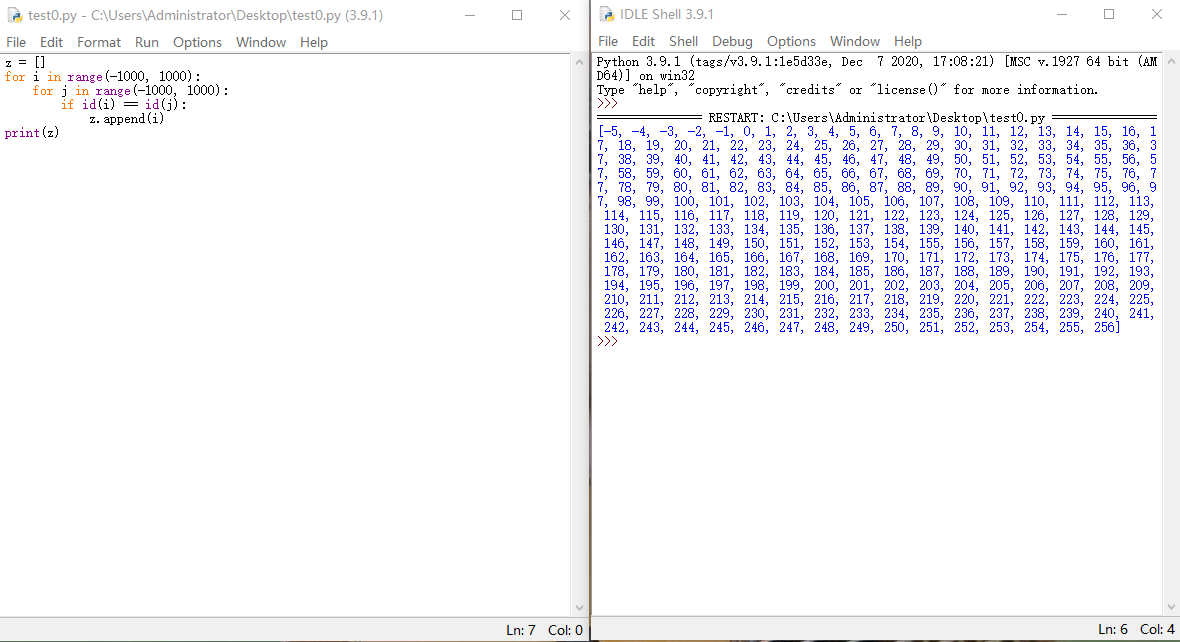Open Format menu in the editor window
The height and width of the screenshot is (642, 1180).
(99, 42)
